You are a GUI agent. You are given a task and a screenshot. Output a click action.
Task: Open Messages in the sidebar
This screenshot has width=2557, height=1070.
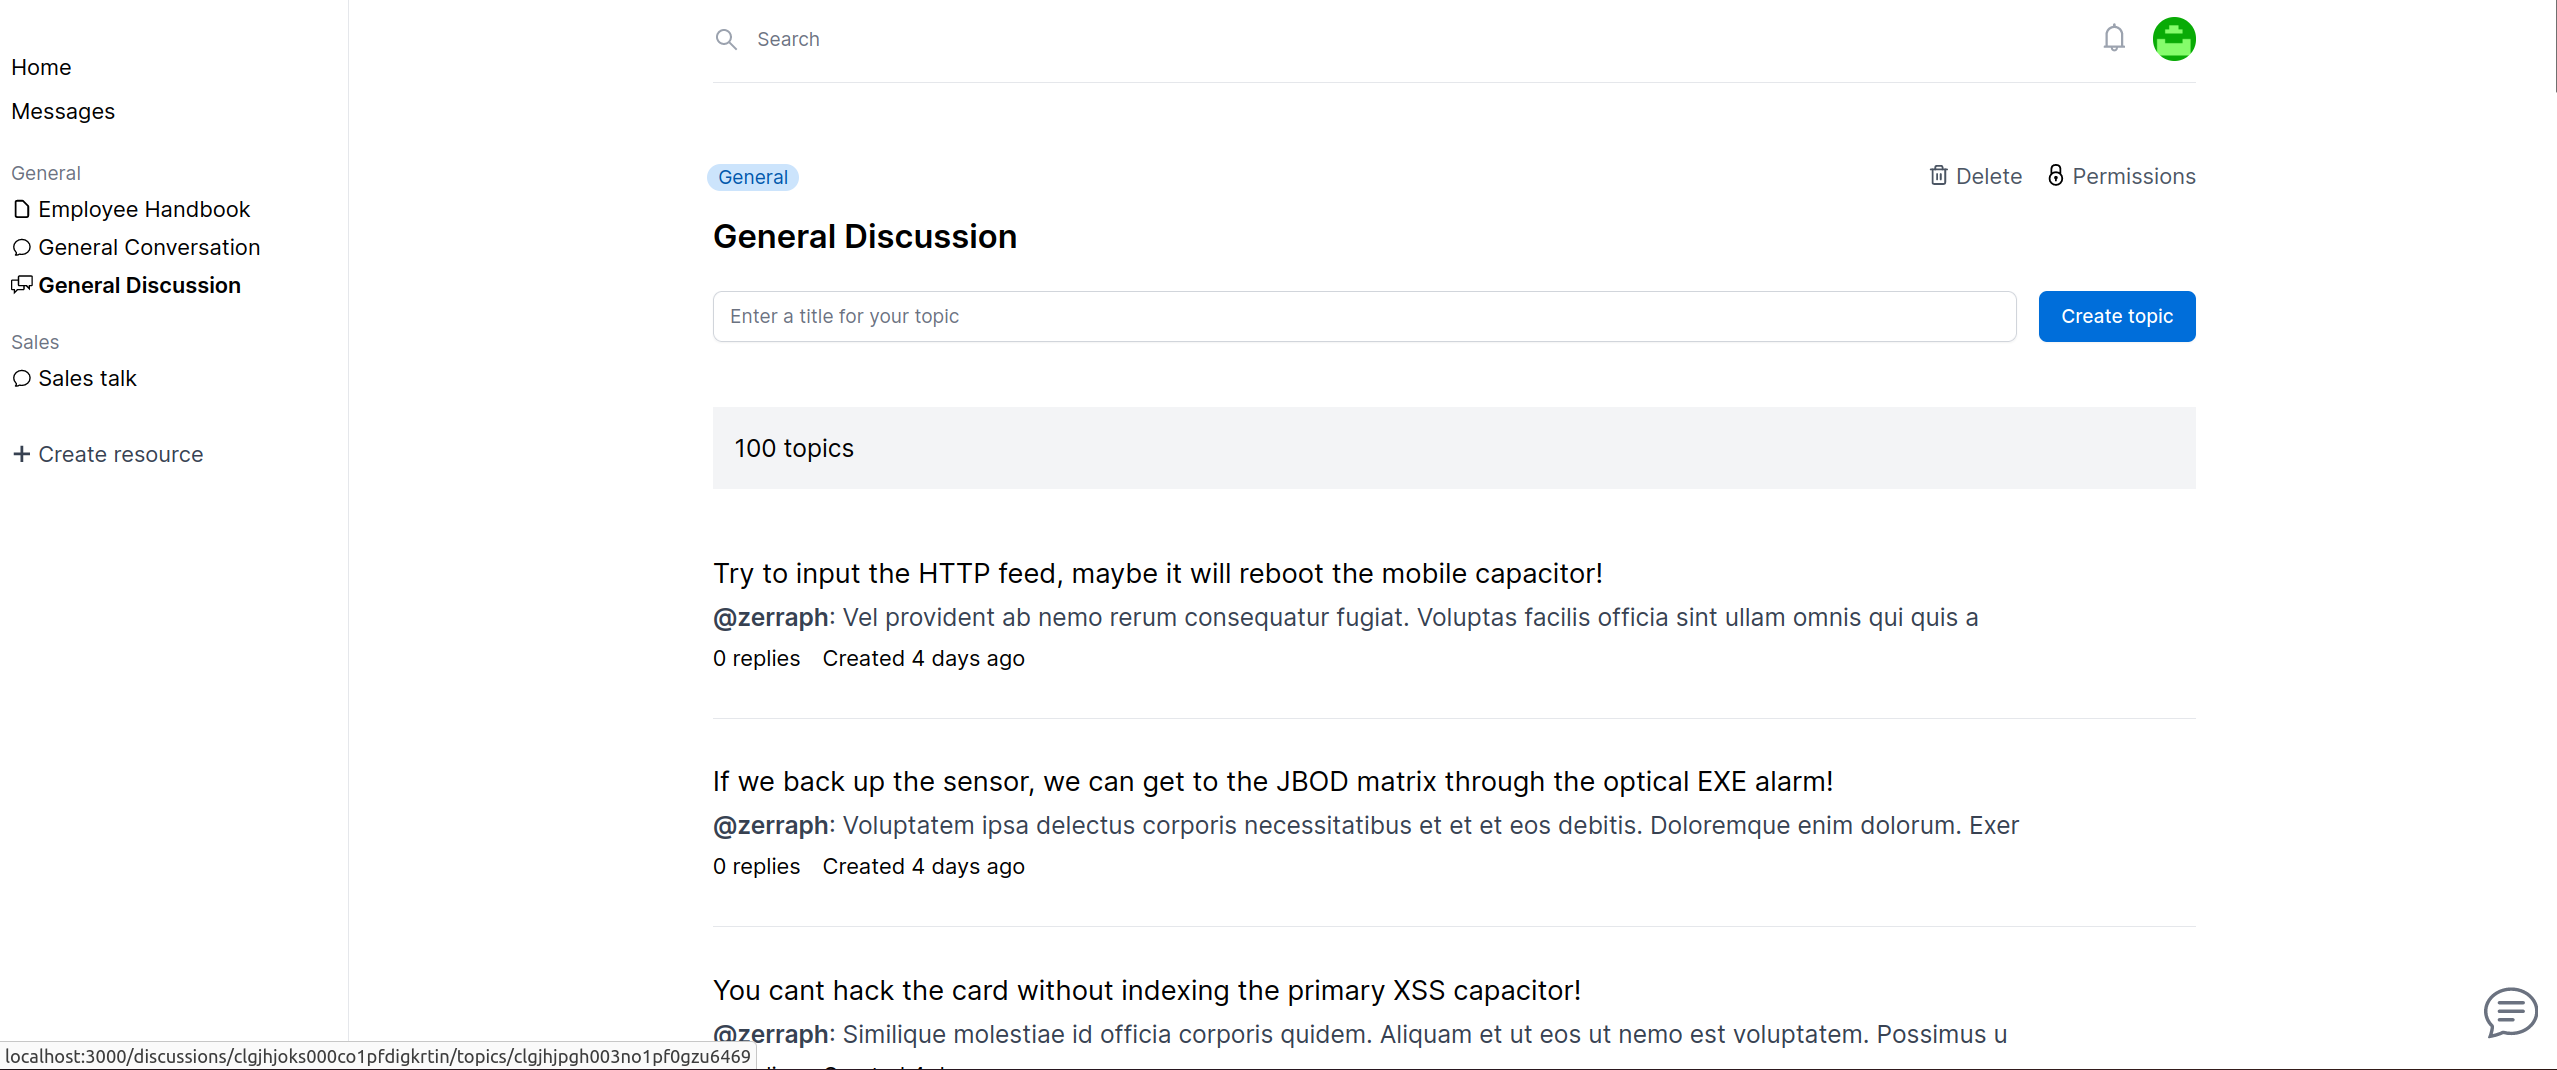[63, 111]
